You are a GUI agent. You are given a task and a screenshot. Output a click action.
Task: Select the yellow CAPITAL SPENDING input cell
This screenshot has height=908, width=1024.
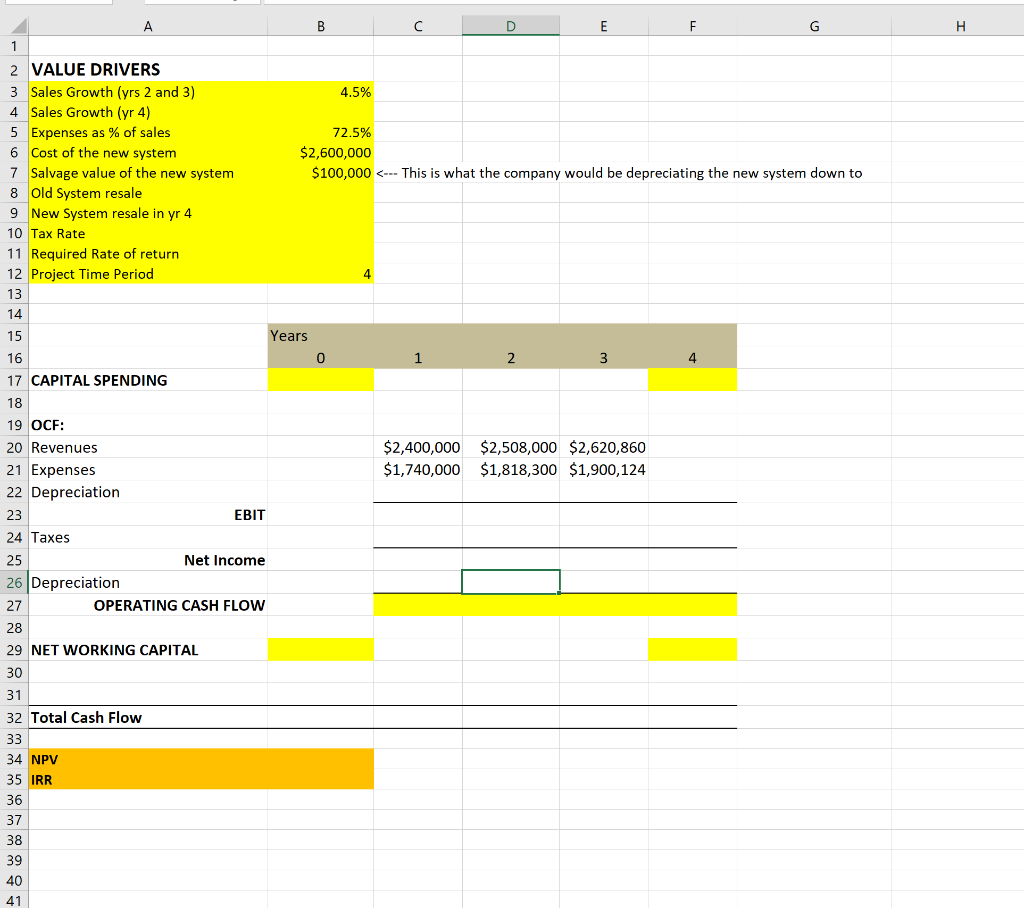320,380
